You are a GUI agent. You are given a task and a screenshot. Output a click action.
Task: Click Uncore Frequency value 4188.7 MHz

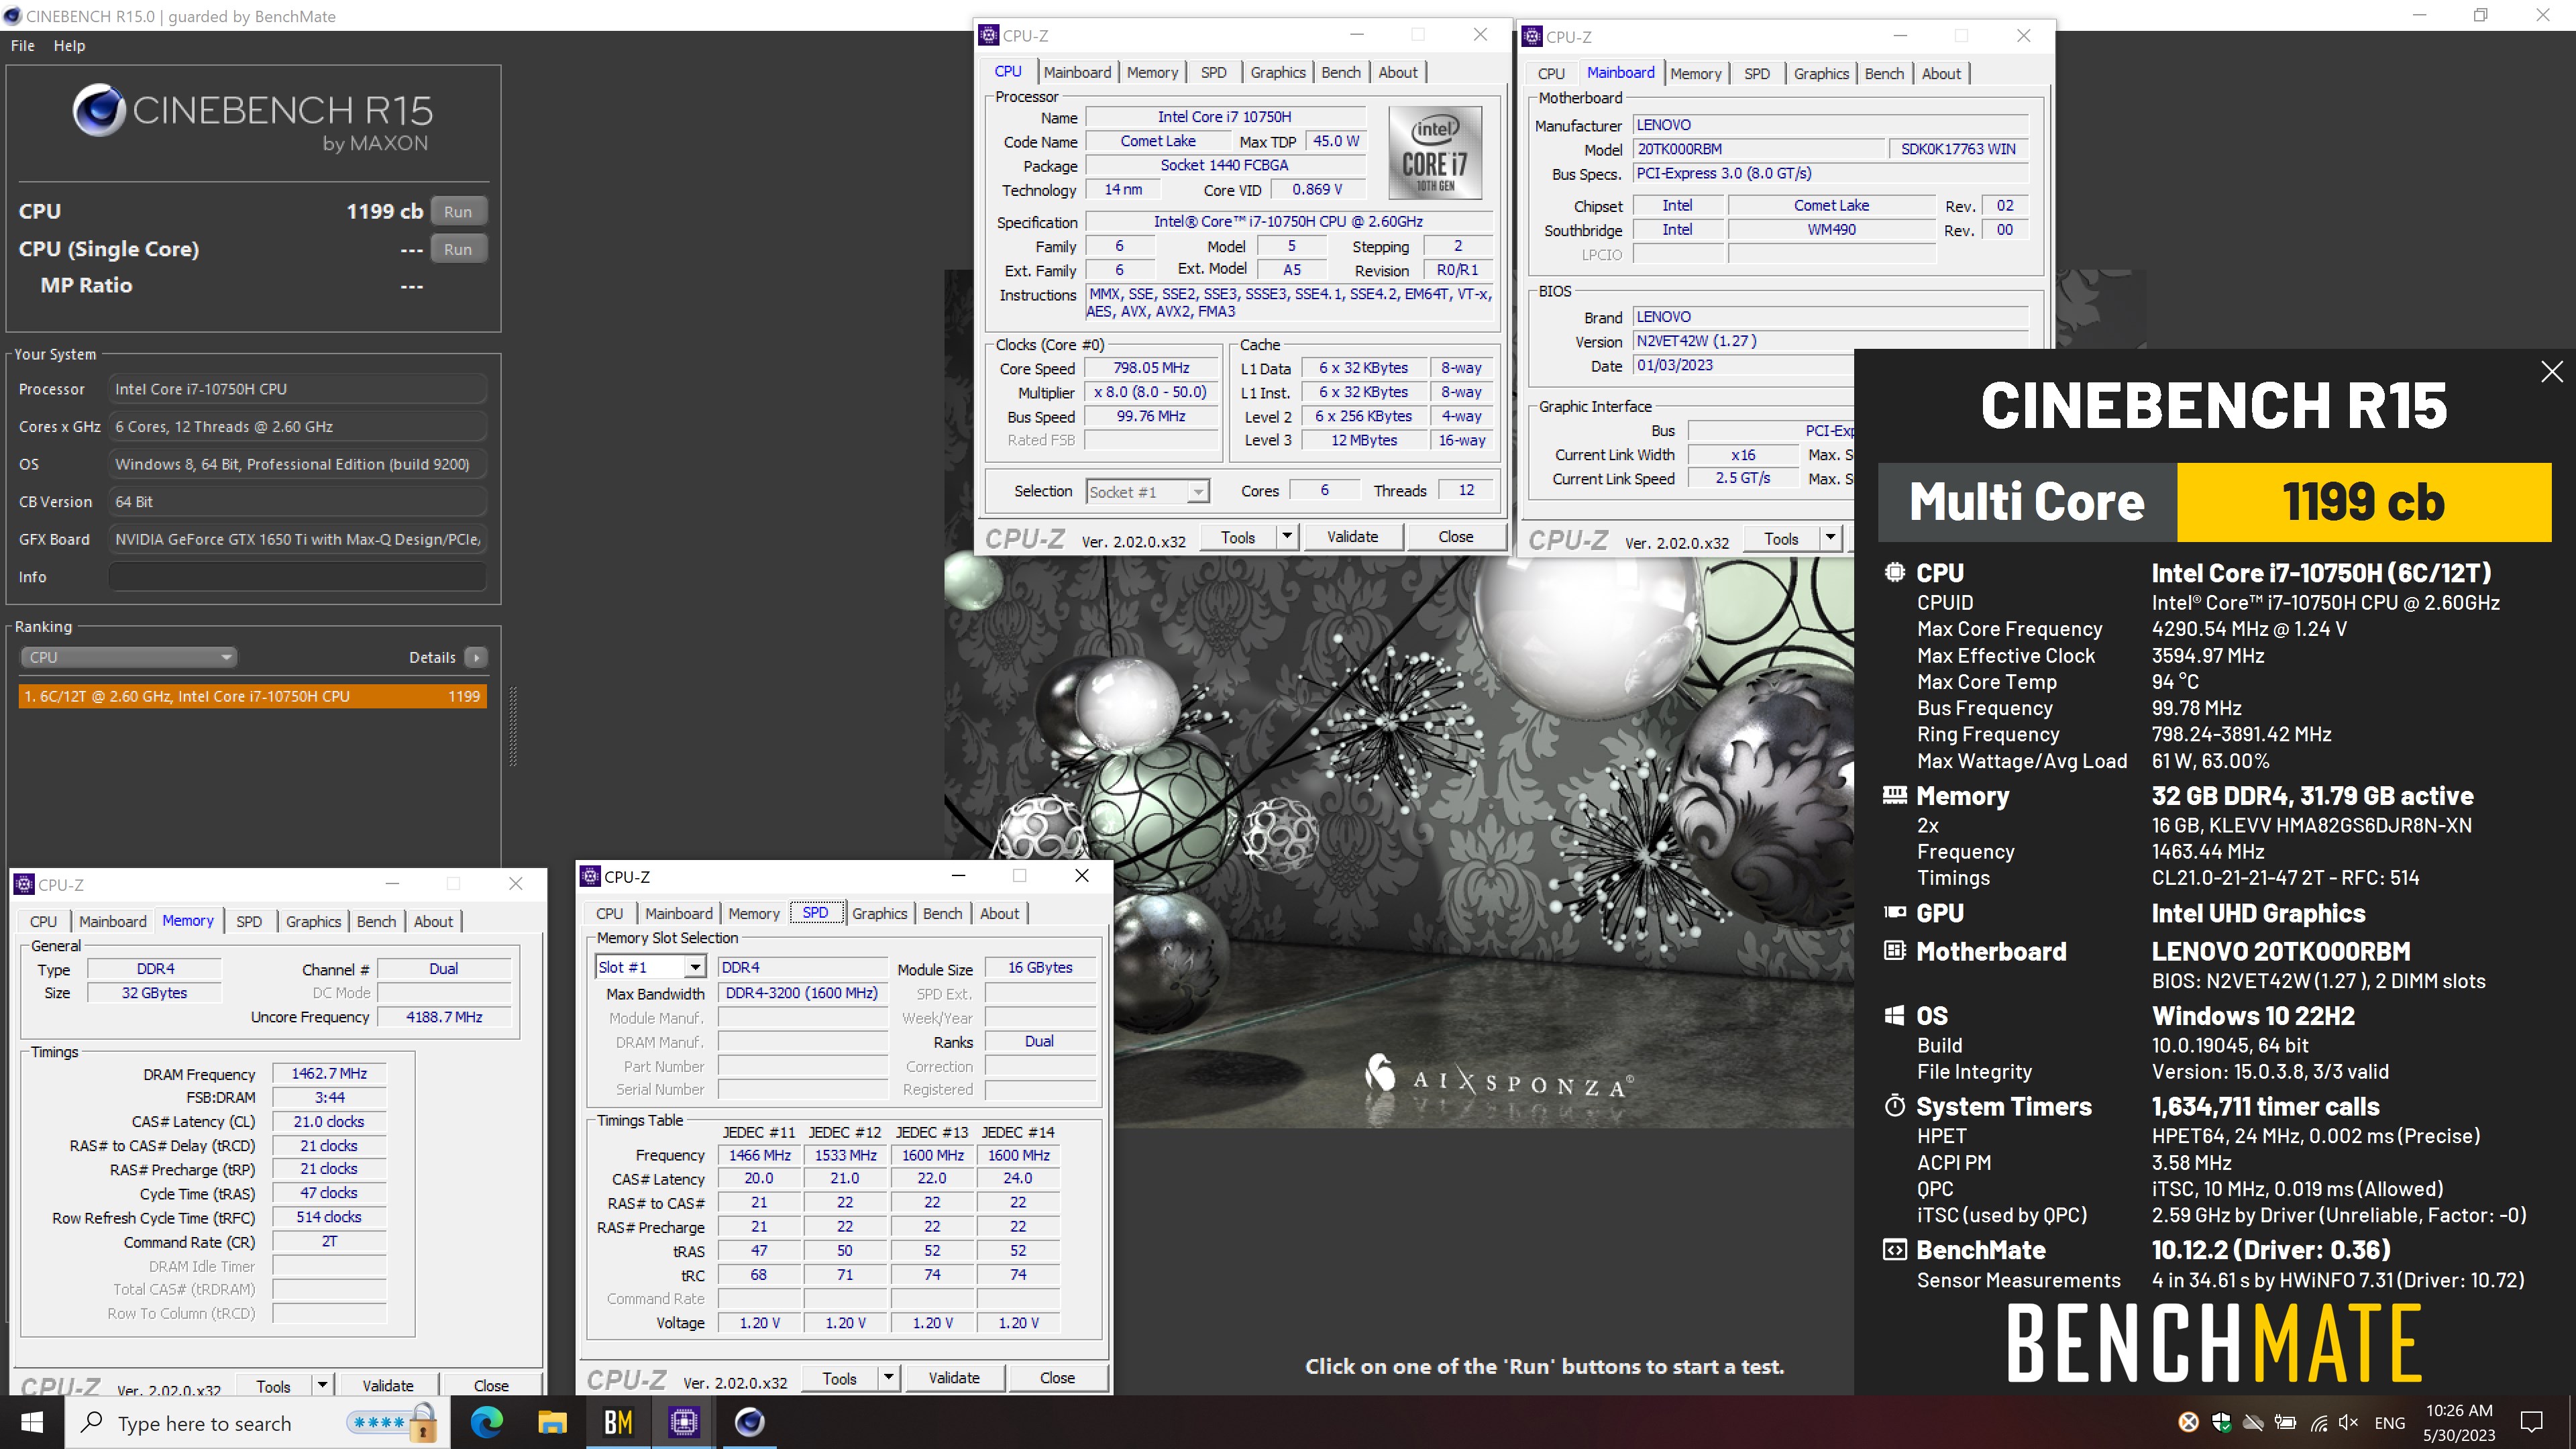[444, 1017]
